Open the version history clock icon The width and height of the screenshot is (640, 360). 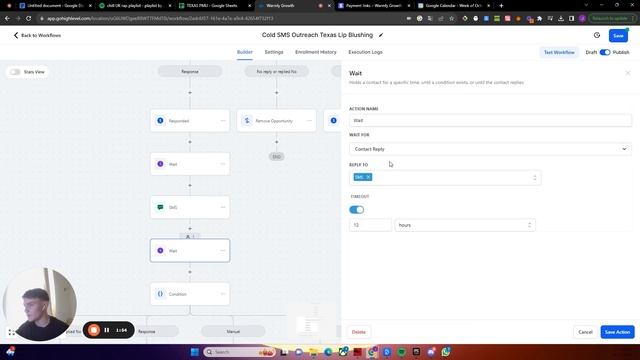point(597,36)
